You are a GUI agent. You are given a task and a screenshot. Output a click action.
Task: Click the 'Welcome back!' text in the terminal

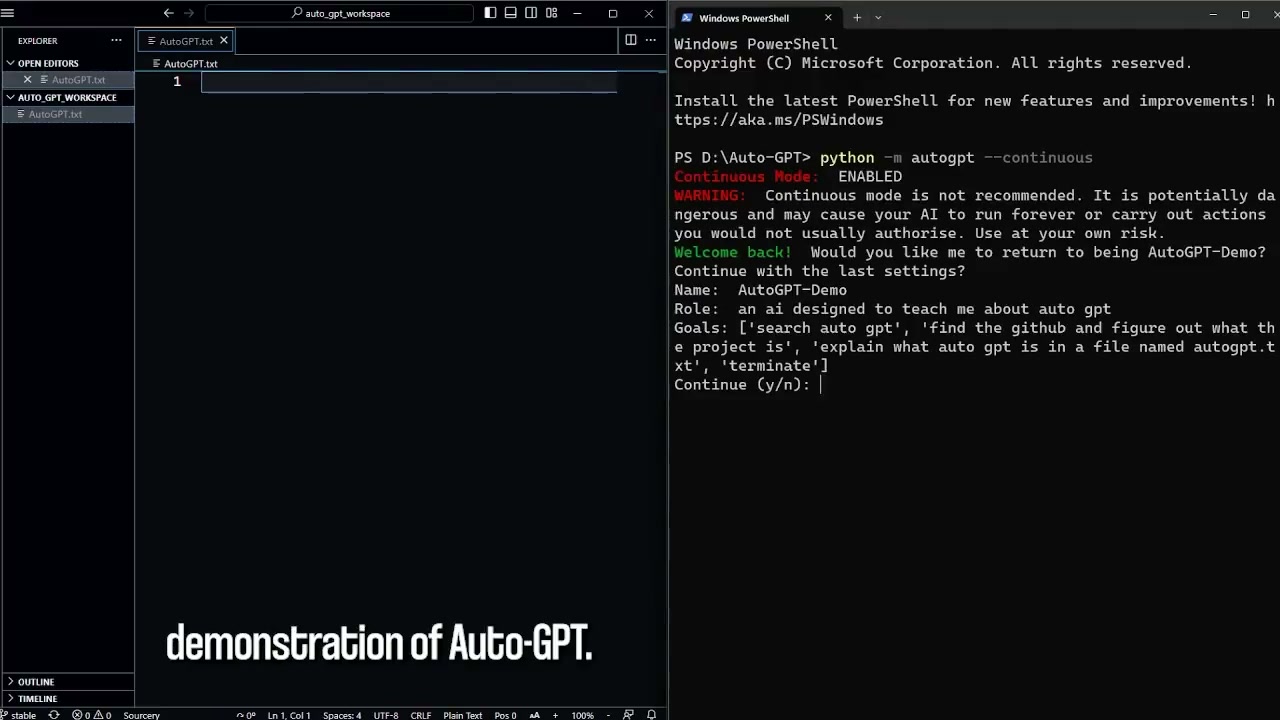732,253
